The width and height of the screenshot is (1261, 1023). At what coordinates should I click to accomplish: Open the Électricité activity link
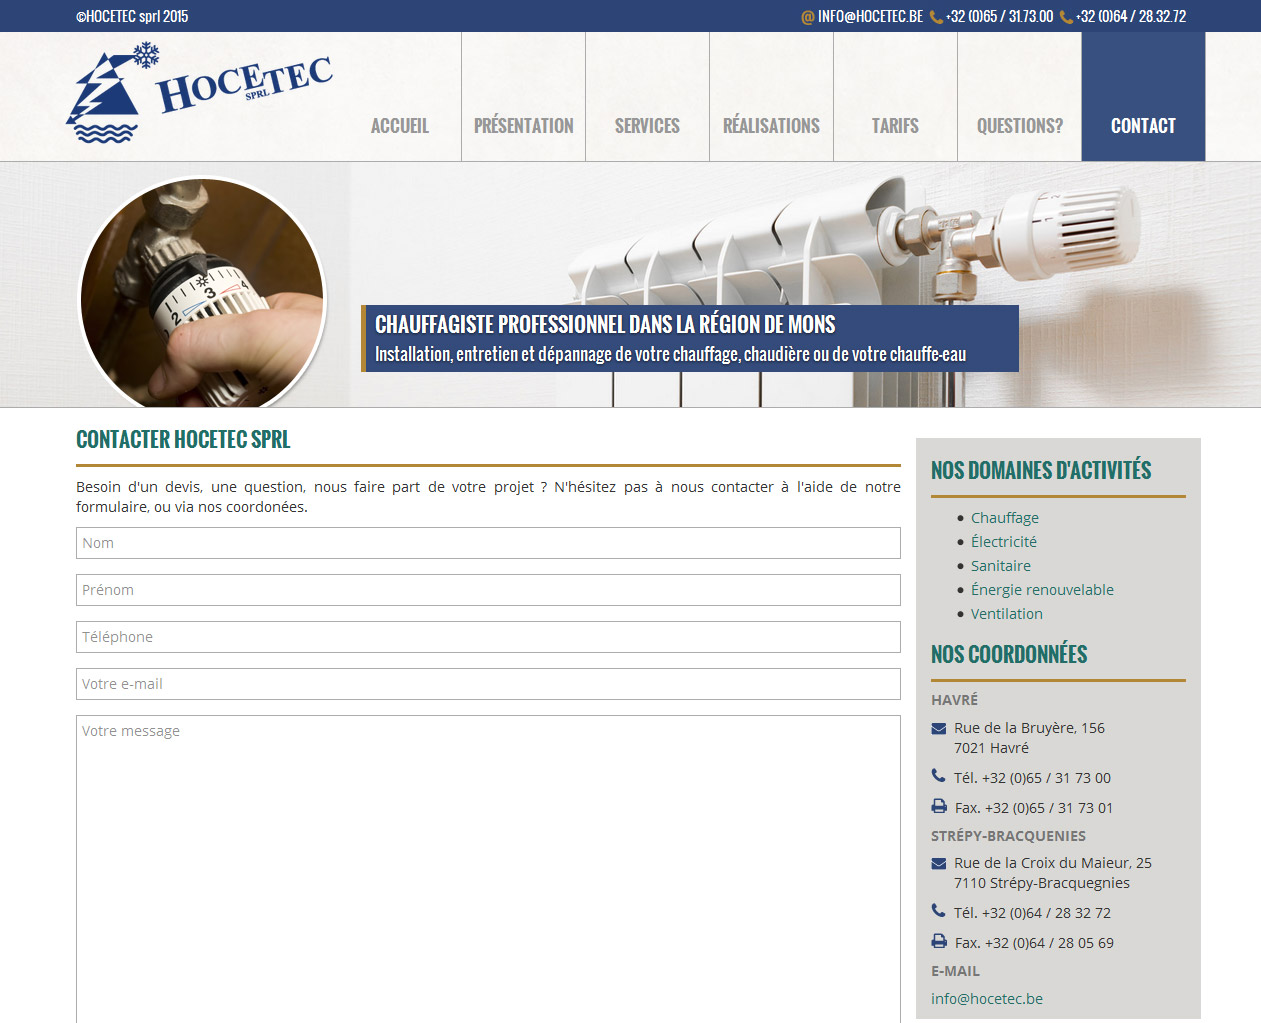point(1004,542)
